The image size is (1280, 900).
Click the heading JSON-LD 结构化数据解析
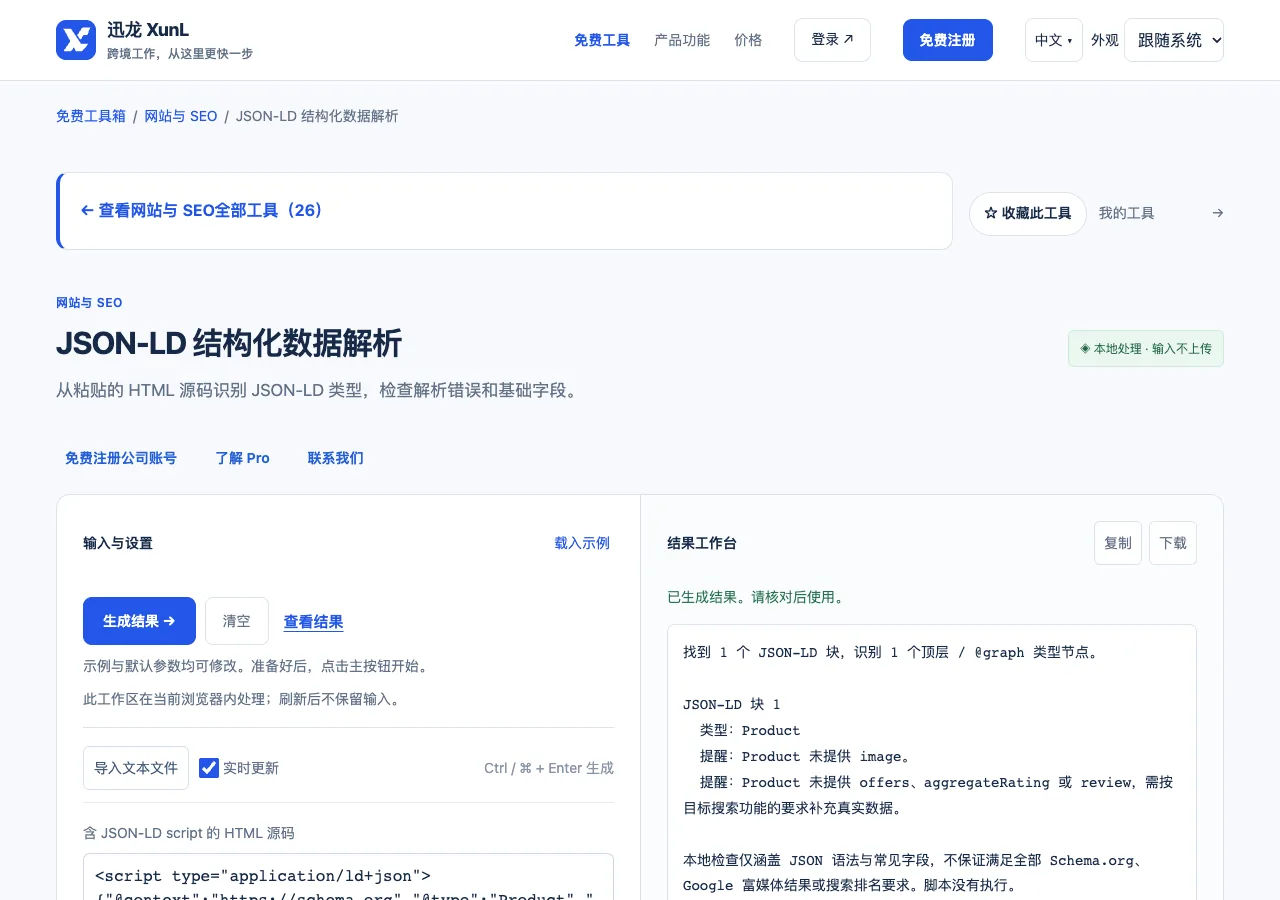coord(229,343)
